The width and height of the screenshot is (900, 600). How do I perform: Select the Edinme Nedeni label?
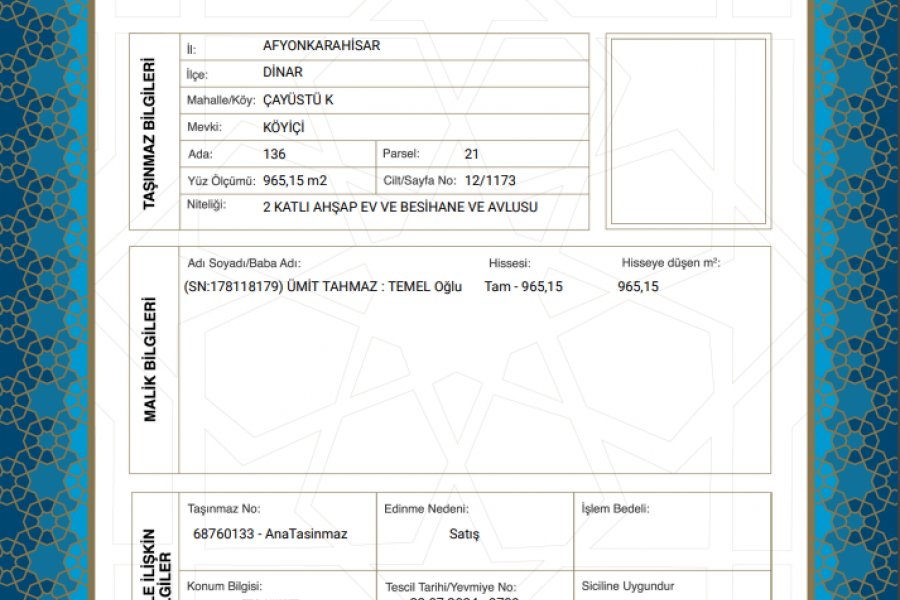(x=426, y=509)
